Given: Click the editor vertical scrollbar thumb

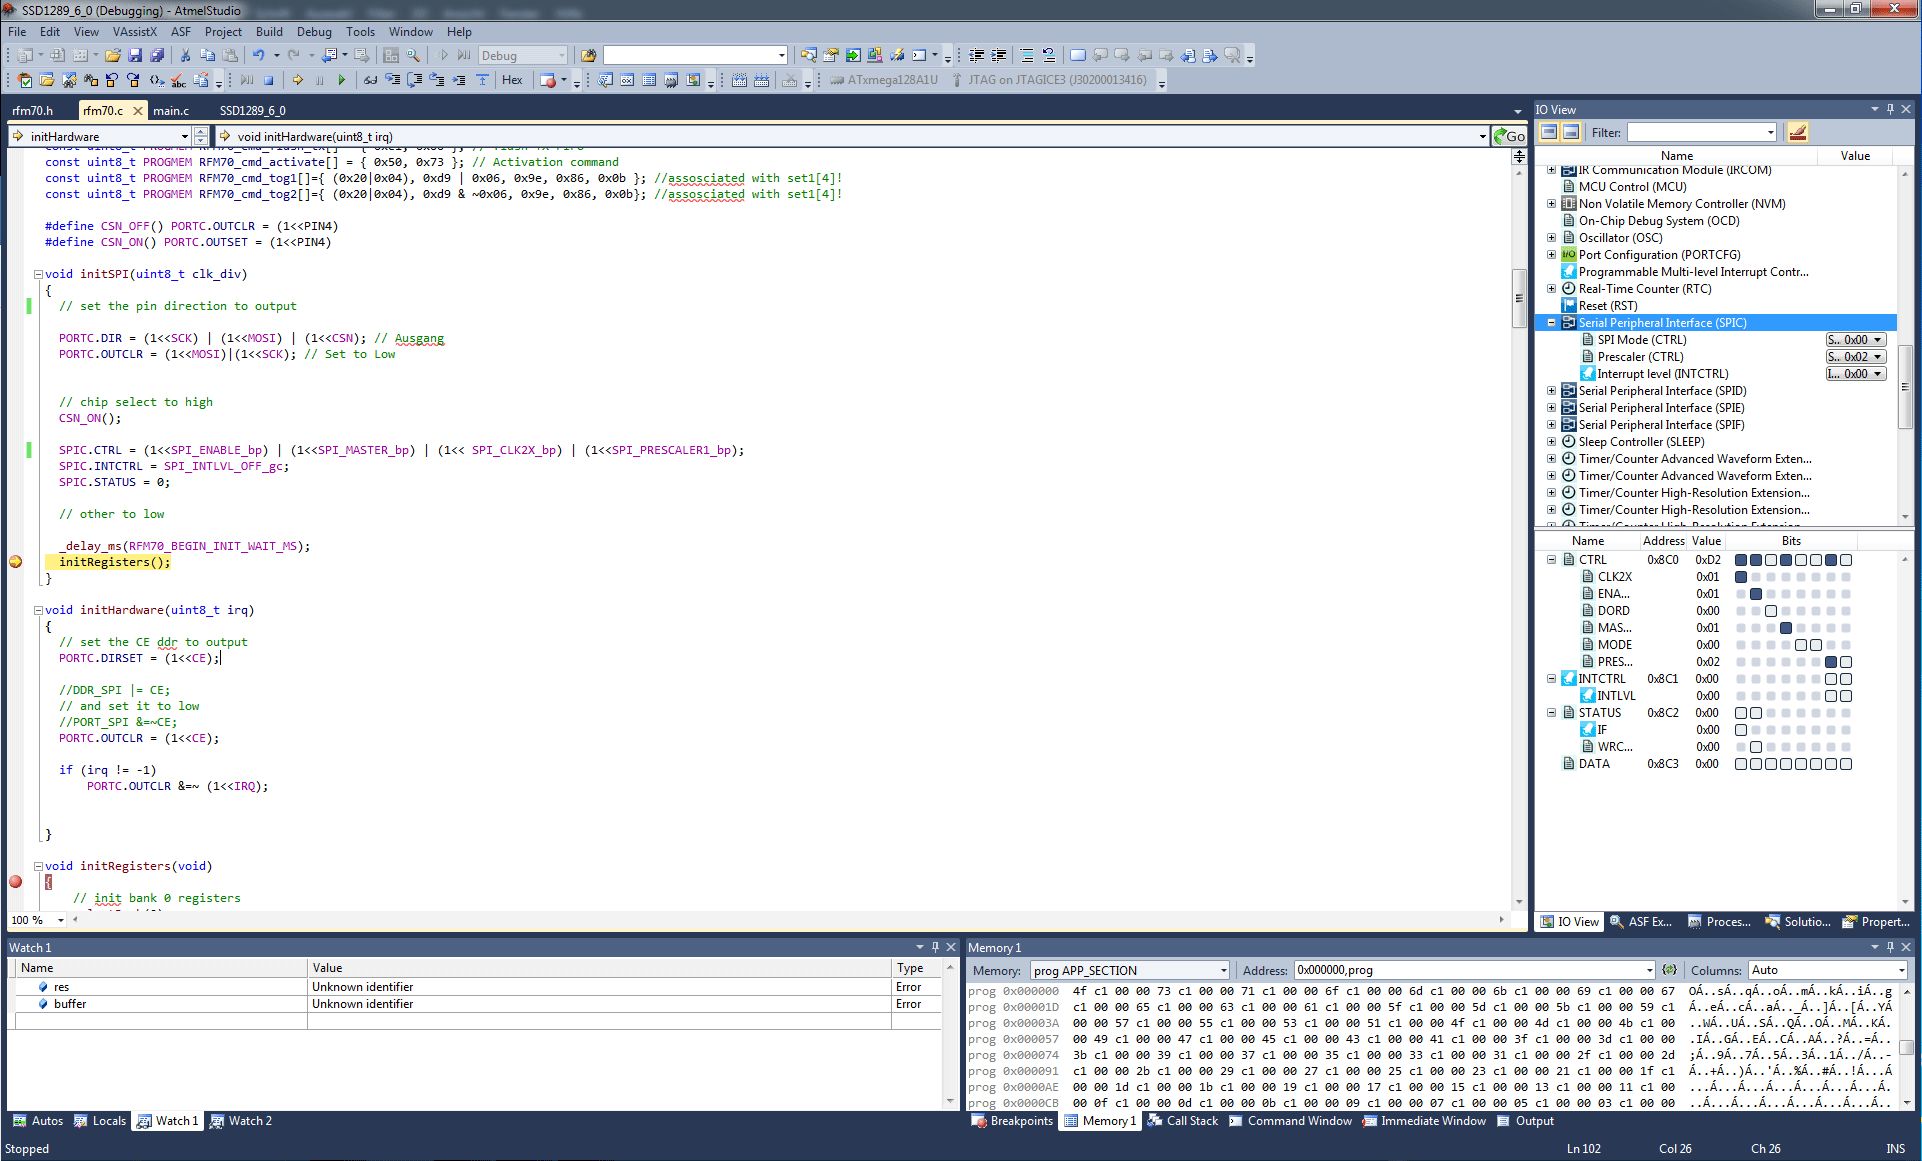Looking at the screenshot, I should (x=1519, y=297).
